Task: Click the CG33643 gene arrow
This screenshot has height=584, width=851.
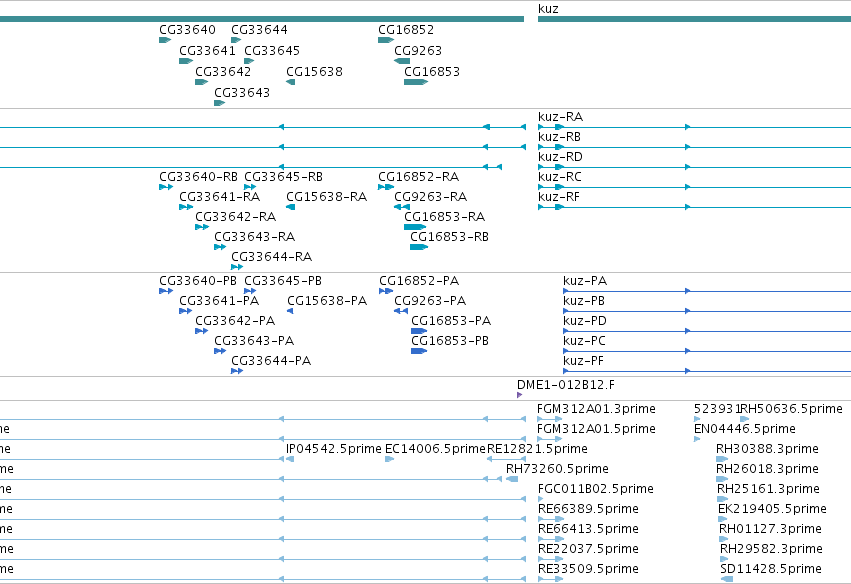Action: 219,103
